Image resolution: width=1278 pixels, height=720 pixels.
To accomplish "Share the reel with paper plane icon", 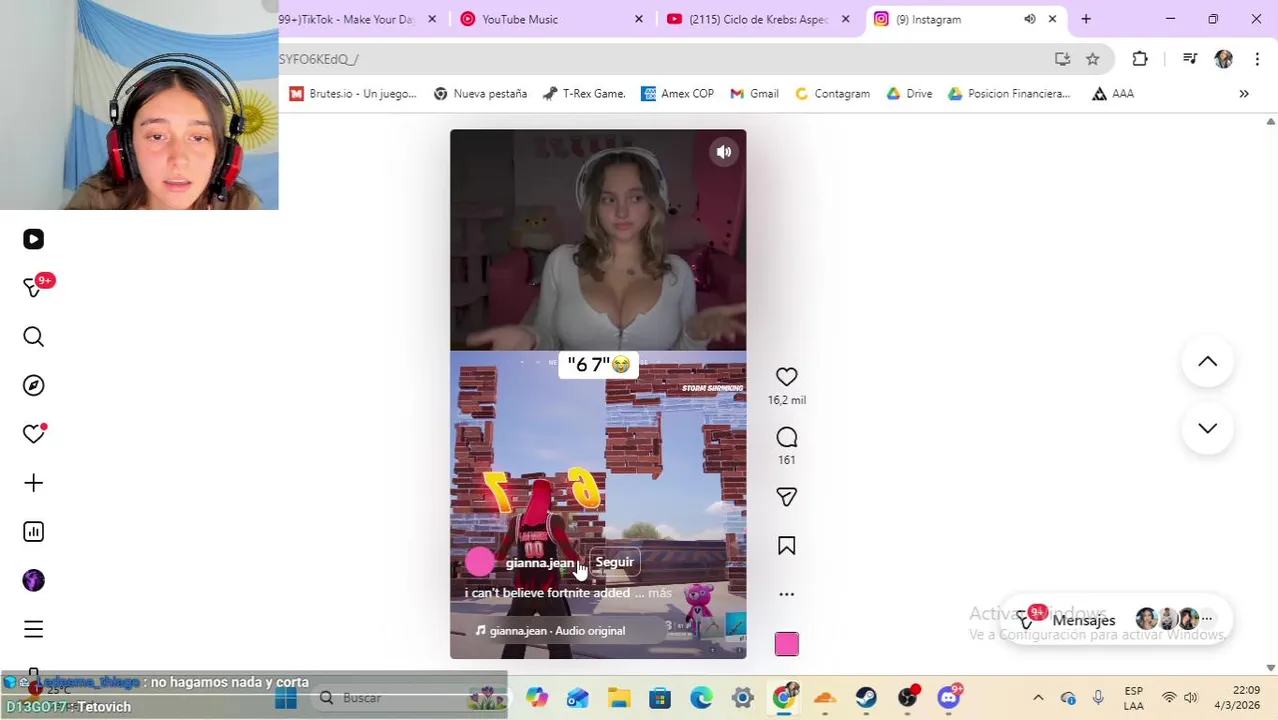I will click(787, 497).
